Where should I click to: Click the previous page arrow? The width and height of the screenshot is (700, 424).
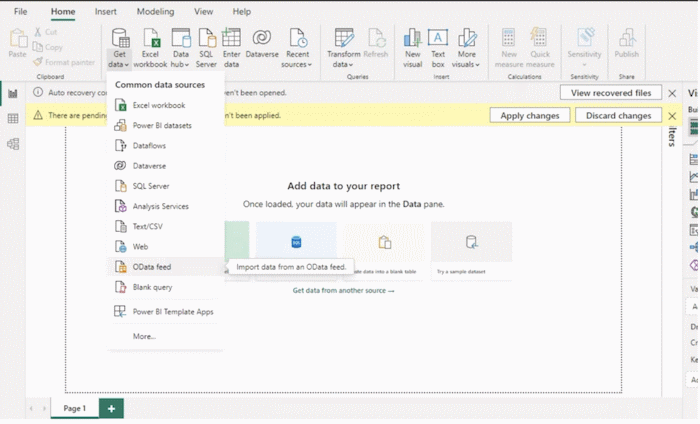(31, 408)
